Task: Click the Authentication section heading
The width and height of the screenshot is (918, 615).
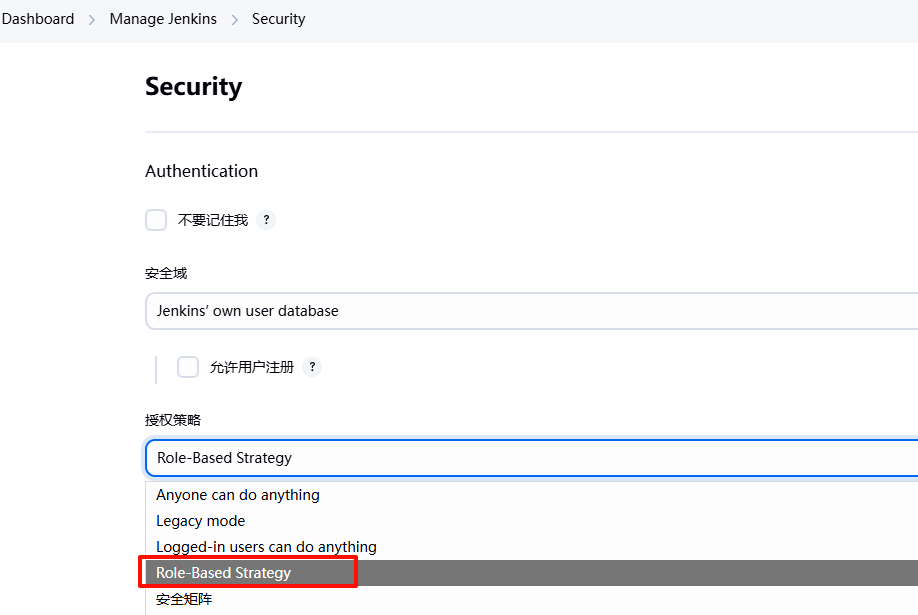Action: (201, 171)
